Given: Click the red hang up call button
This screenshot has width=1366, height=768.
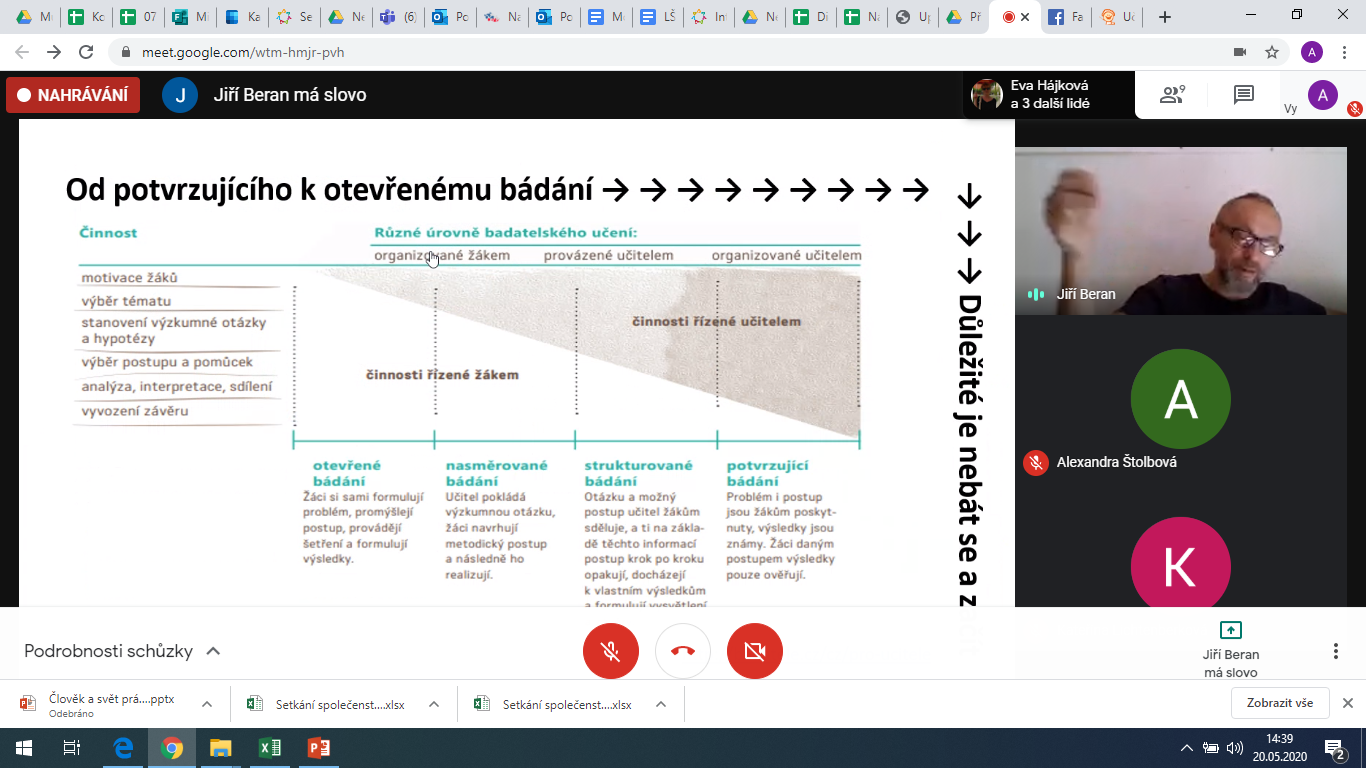Looking at the screenshot, I should (x=683, y=651).
